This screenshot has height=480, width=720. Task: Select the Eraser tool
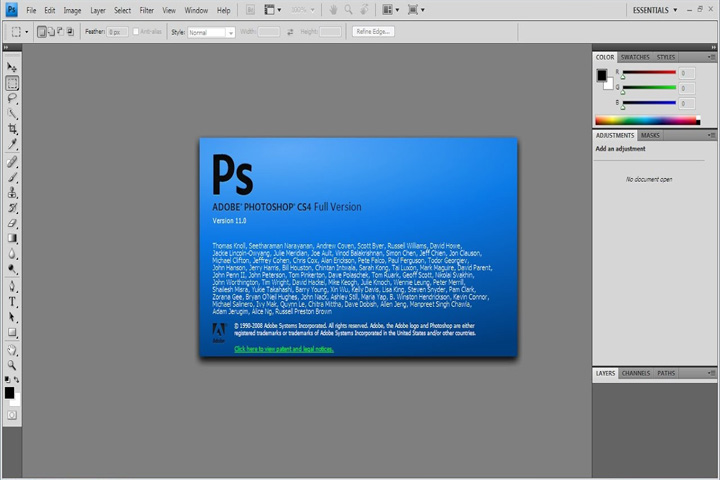(12, 223)
